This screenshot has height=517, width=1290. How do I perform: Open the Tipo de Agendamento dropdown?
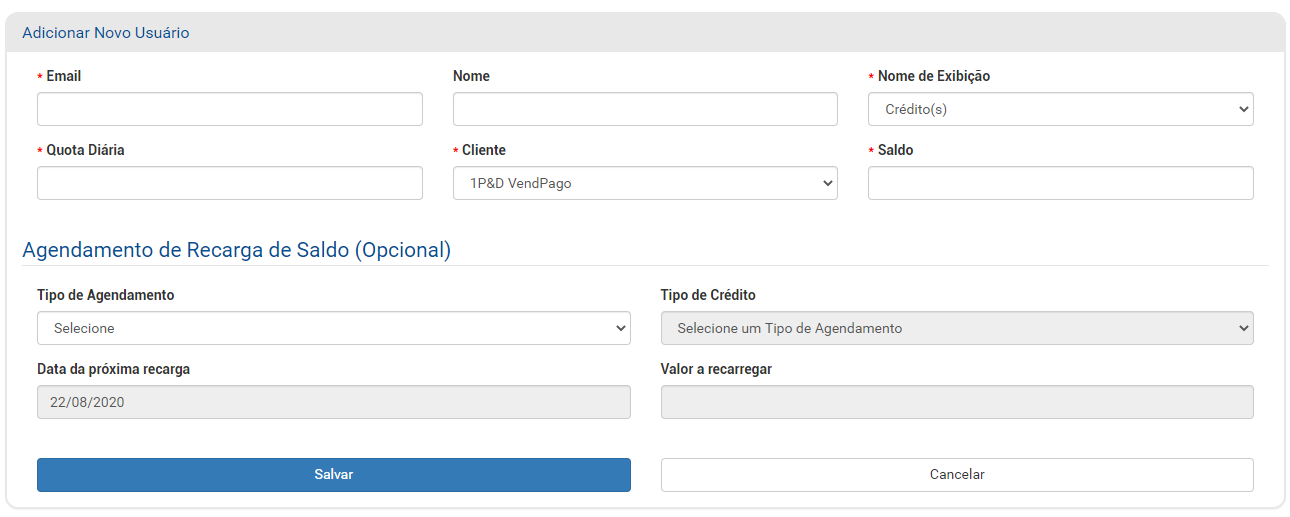334,328
